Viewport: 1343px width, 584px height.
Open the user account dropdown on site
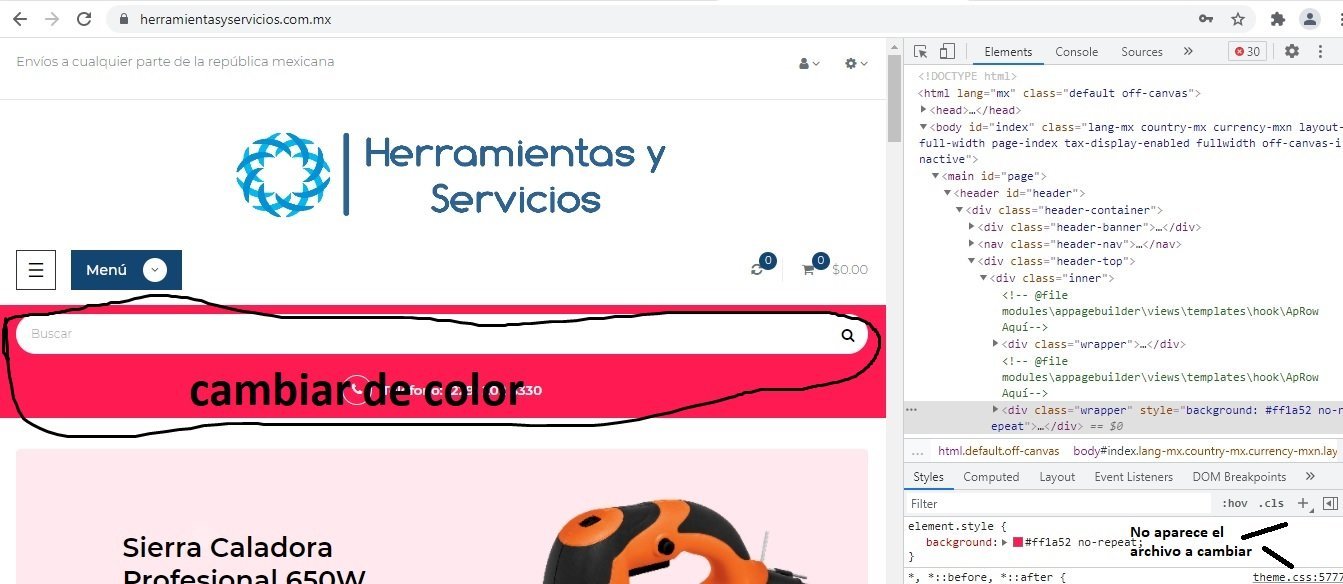tap(809, 63)
